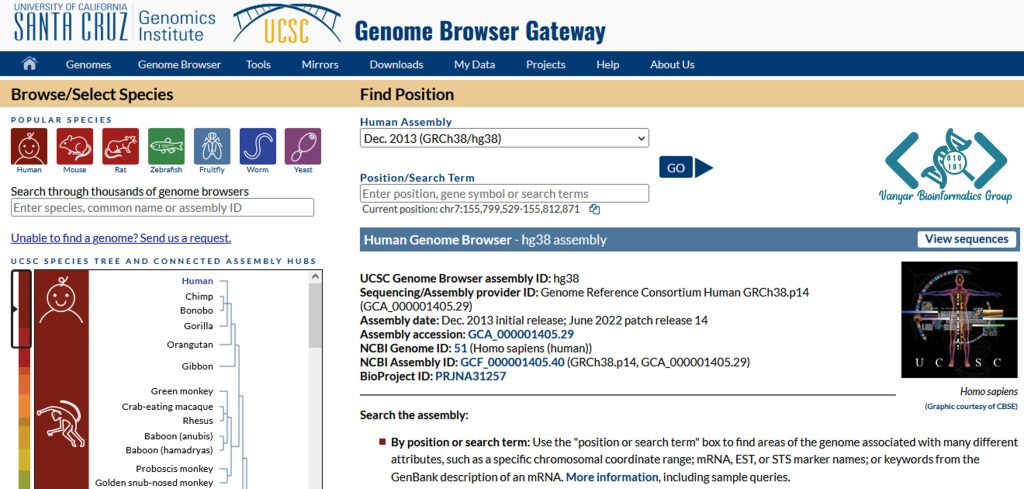Click the Vanyar Bioinformatics Group logo
This screenshot has height=489, width=1024.
(945, 165)
